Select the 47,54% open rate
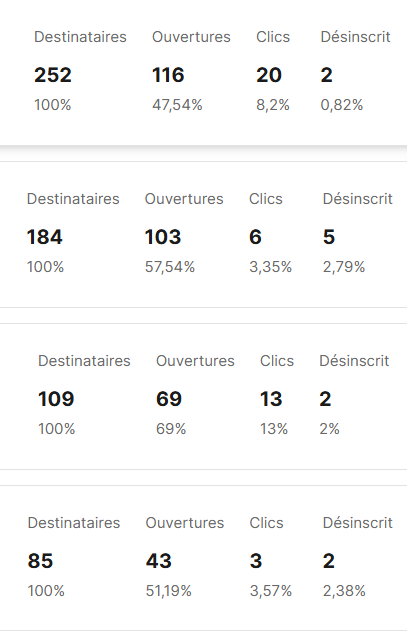The image size is (407, 632). pyautogui.click(x=177, y=105)
